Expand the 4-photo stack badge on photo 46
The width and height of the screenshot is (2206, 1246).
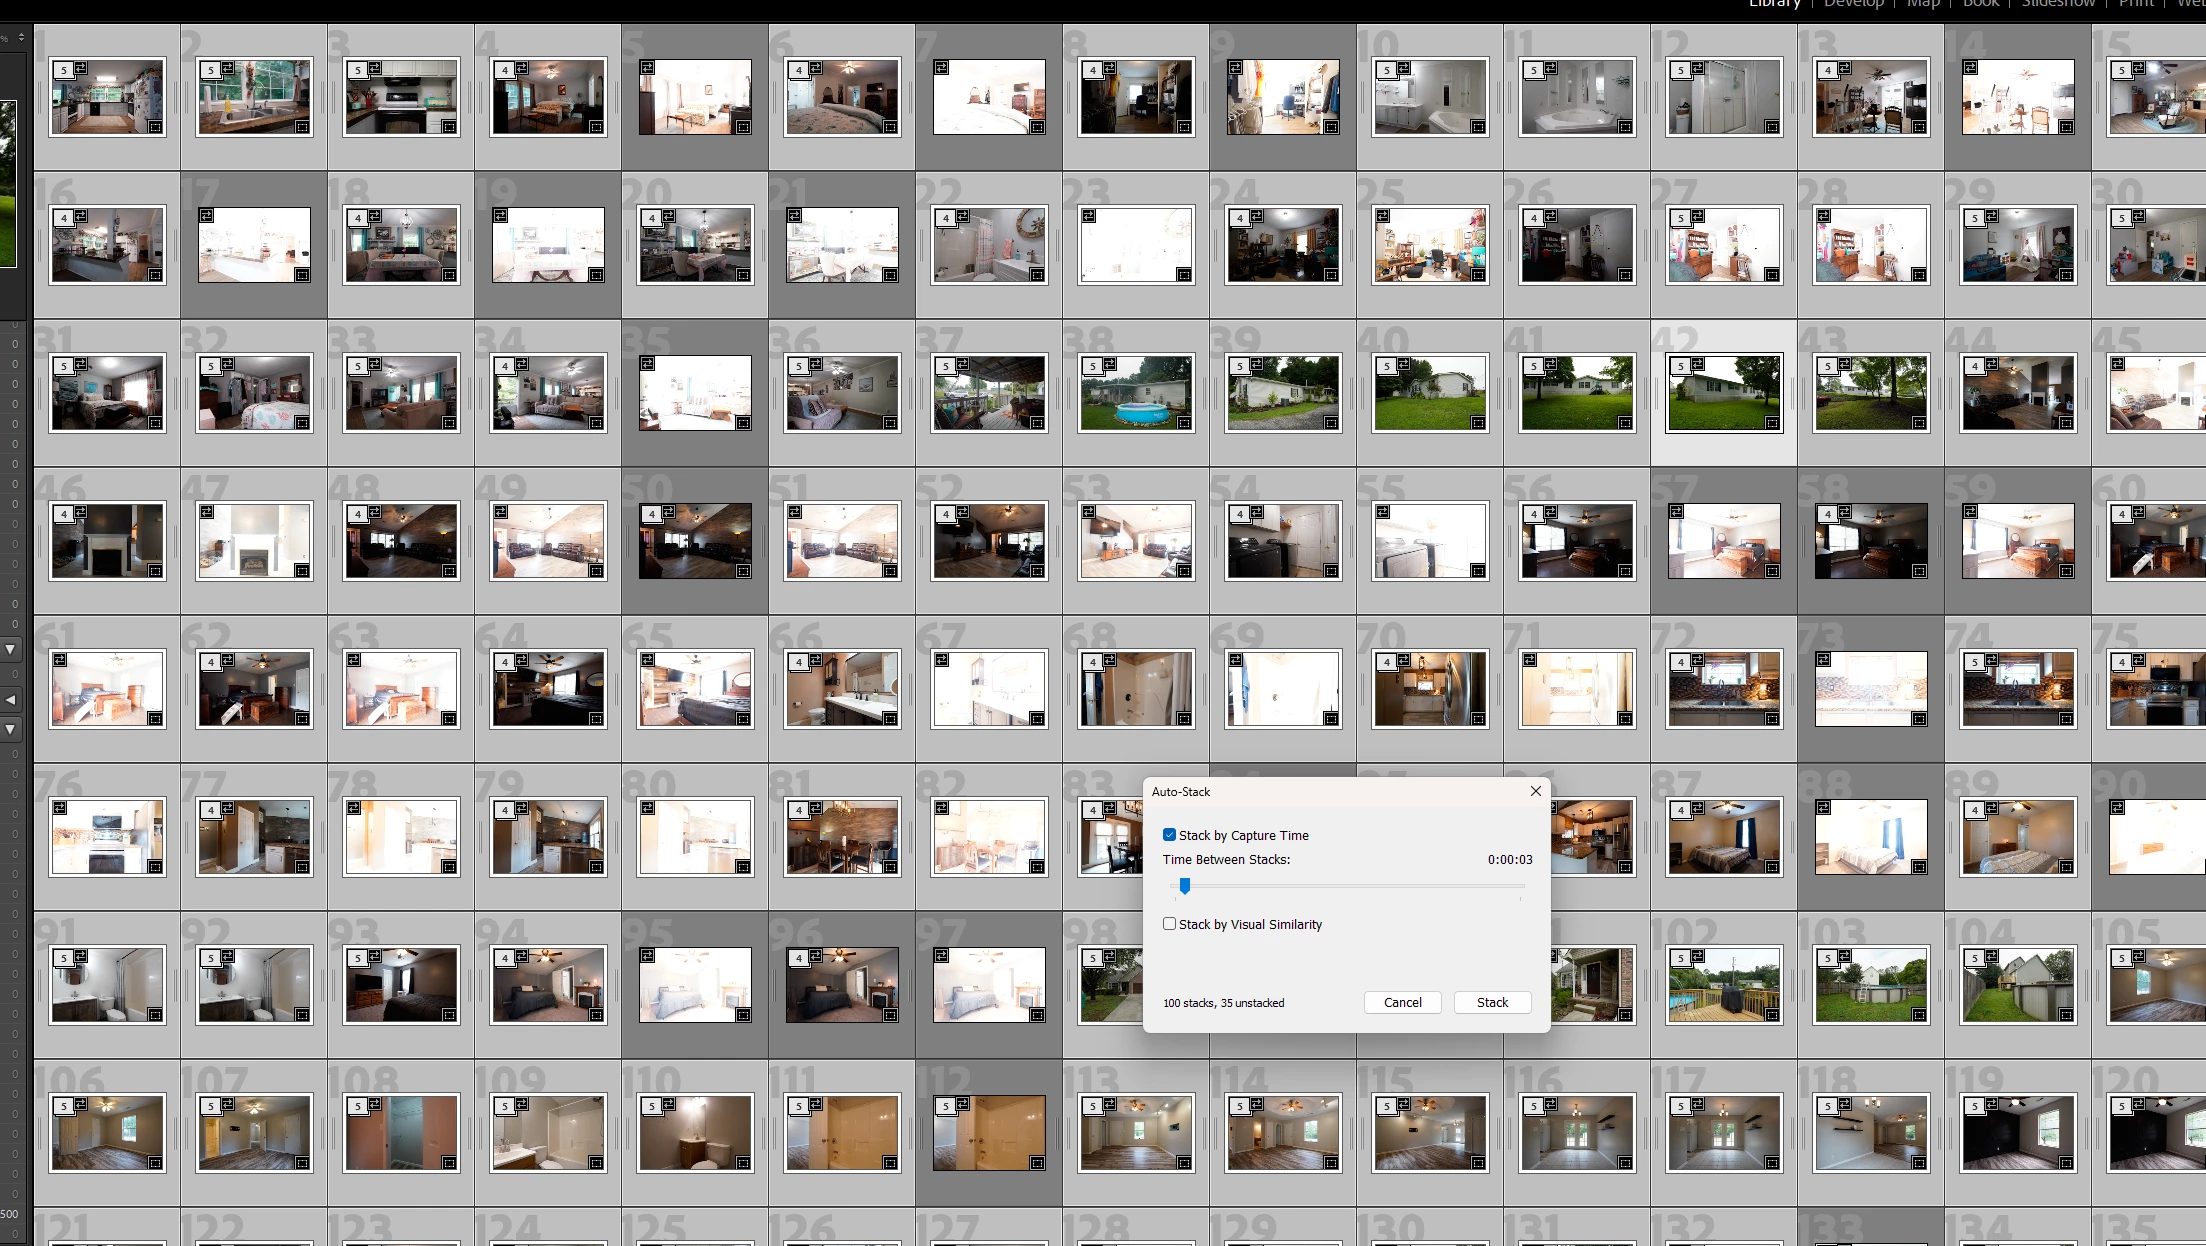[x=64, y=514]
